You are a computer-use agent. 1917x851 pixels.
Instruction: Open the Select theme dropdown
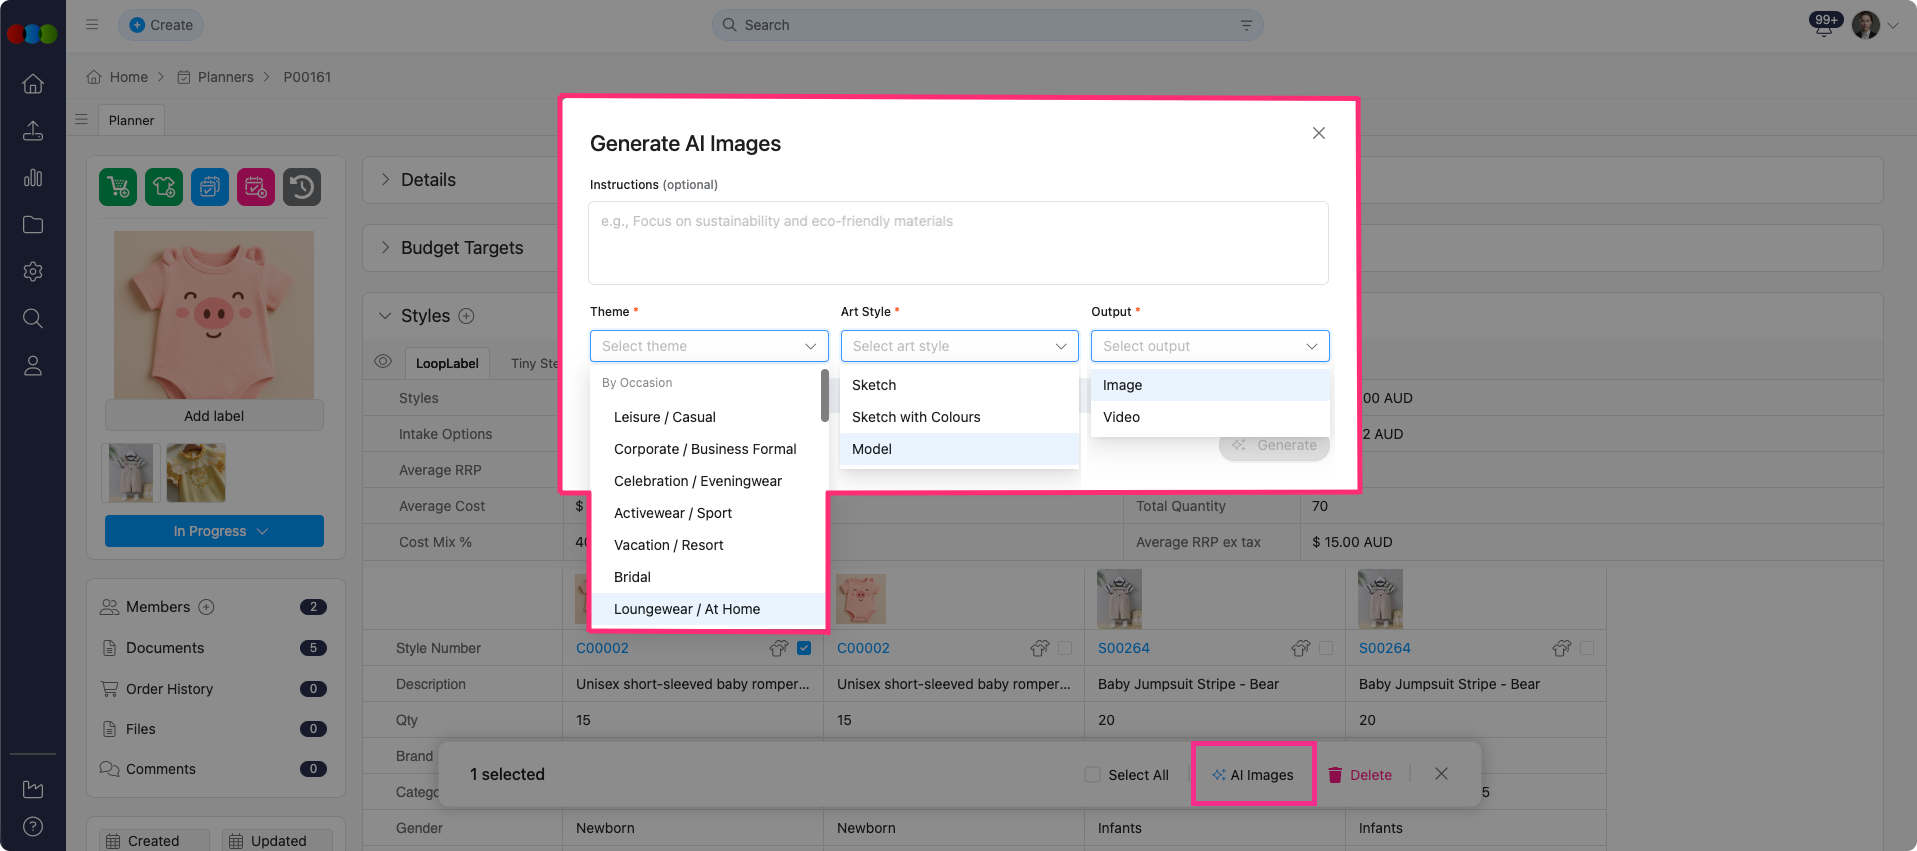coord(708,346)
